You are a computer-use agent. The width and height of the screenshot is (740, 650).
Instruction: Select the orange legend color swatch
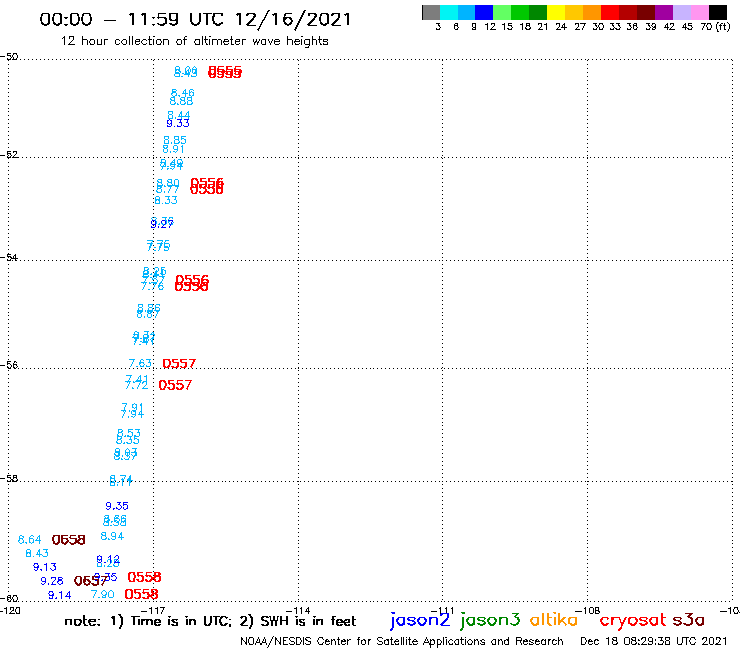pos(592,12)
